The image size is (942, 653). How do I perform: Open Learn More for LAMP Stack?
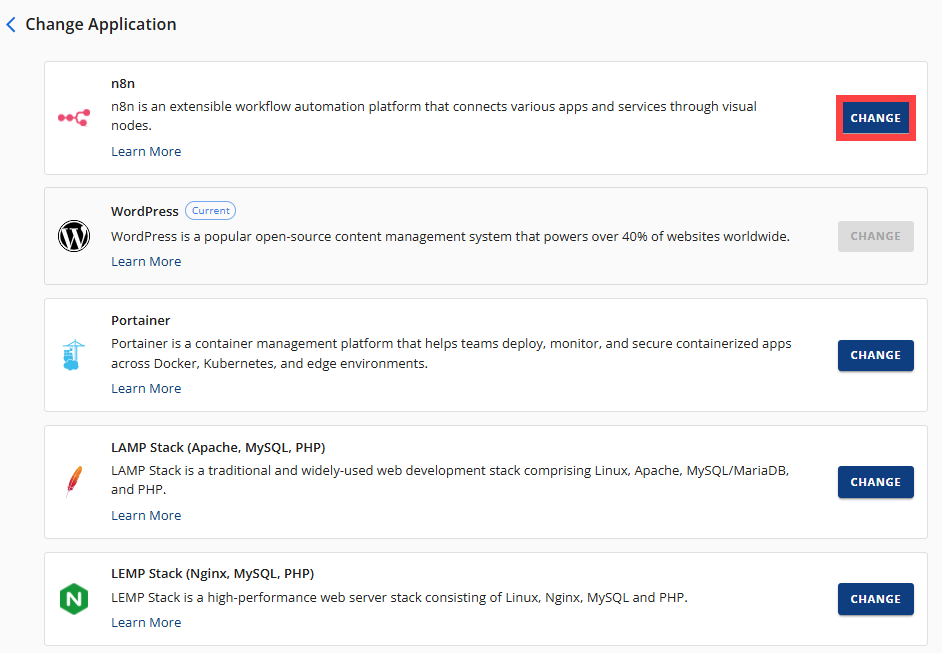point(146,515)
